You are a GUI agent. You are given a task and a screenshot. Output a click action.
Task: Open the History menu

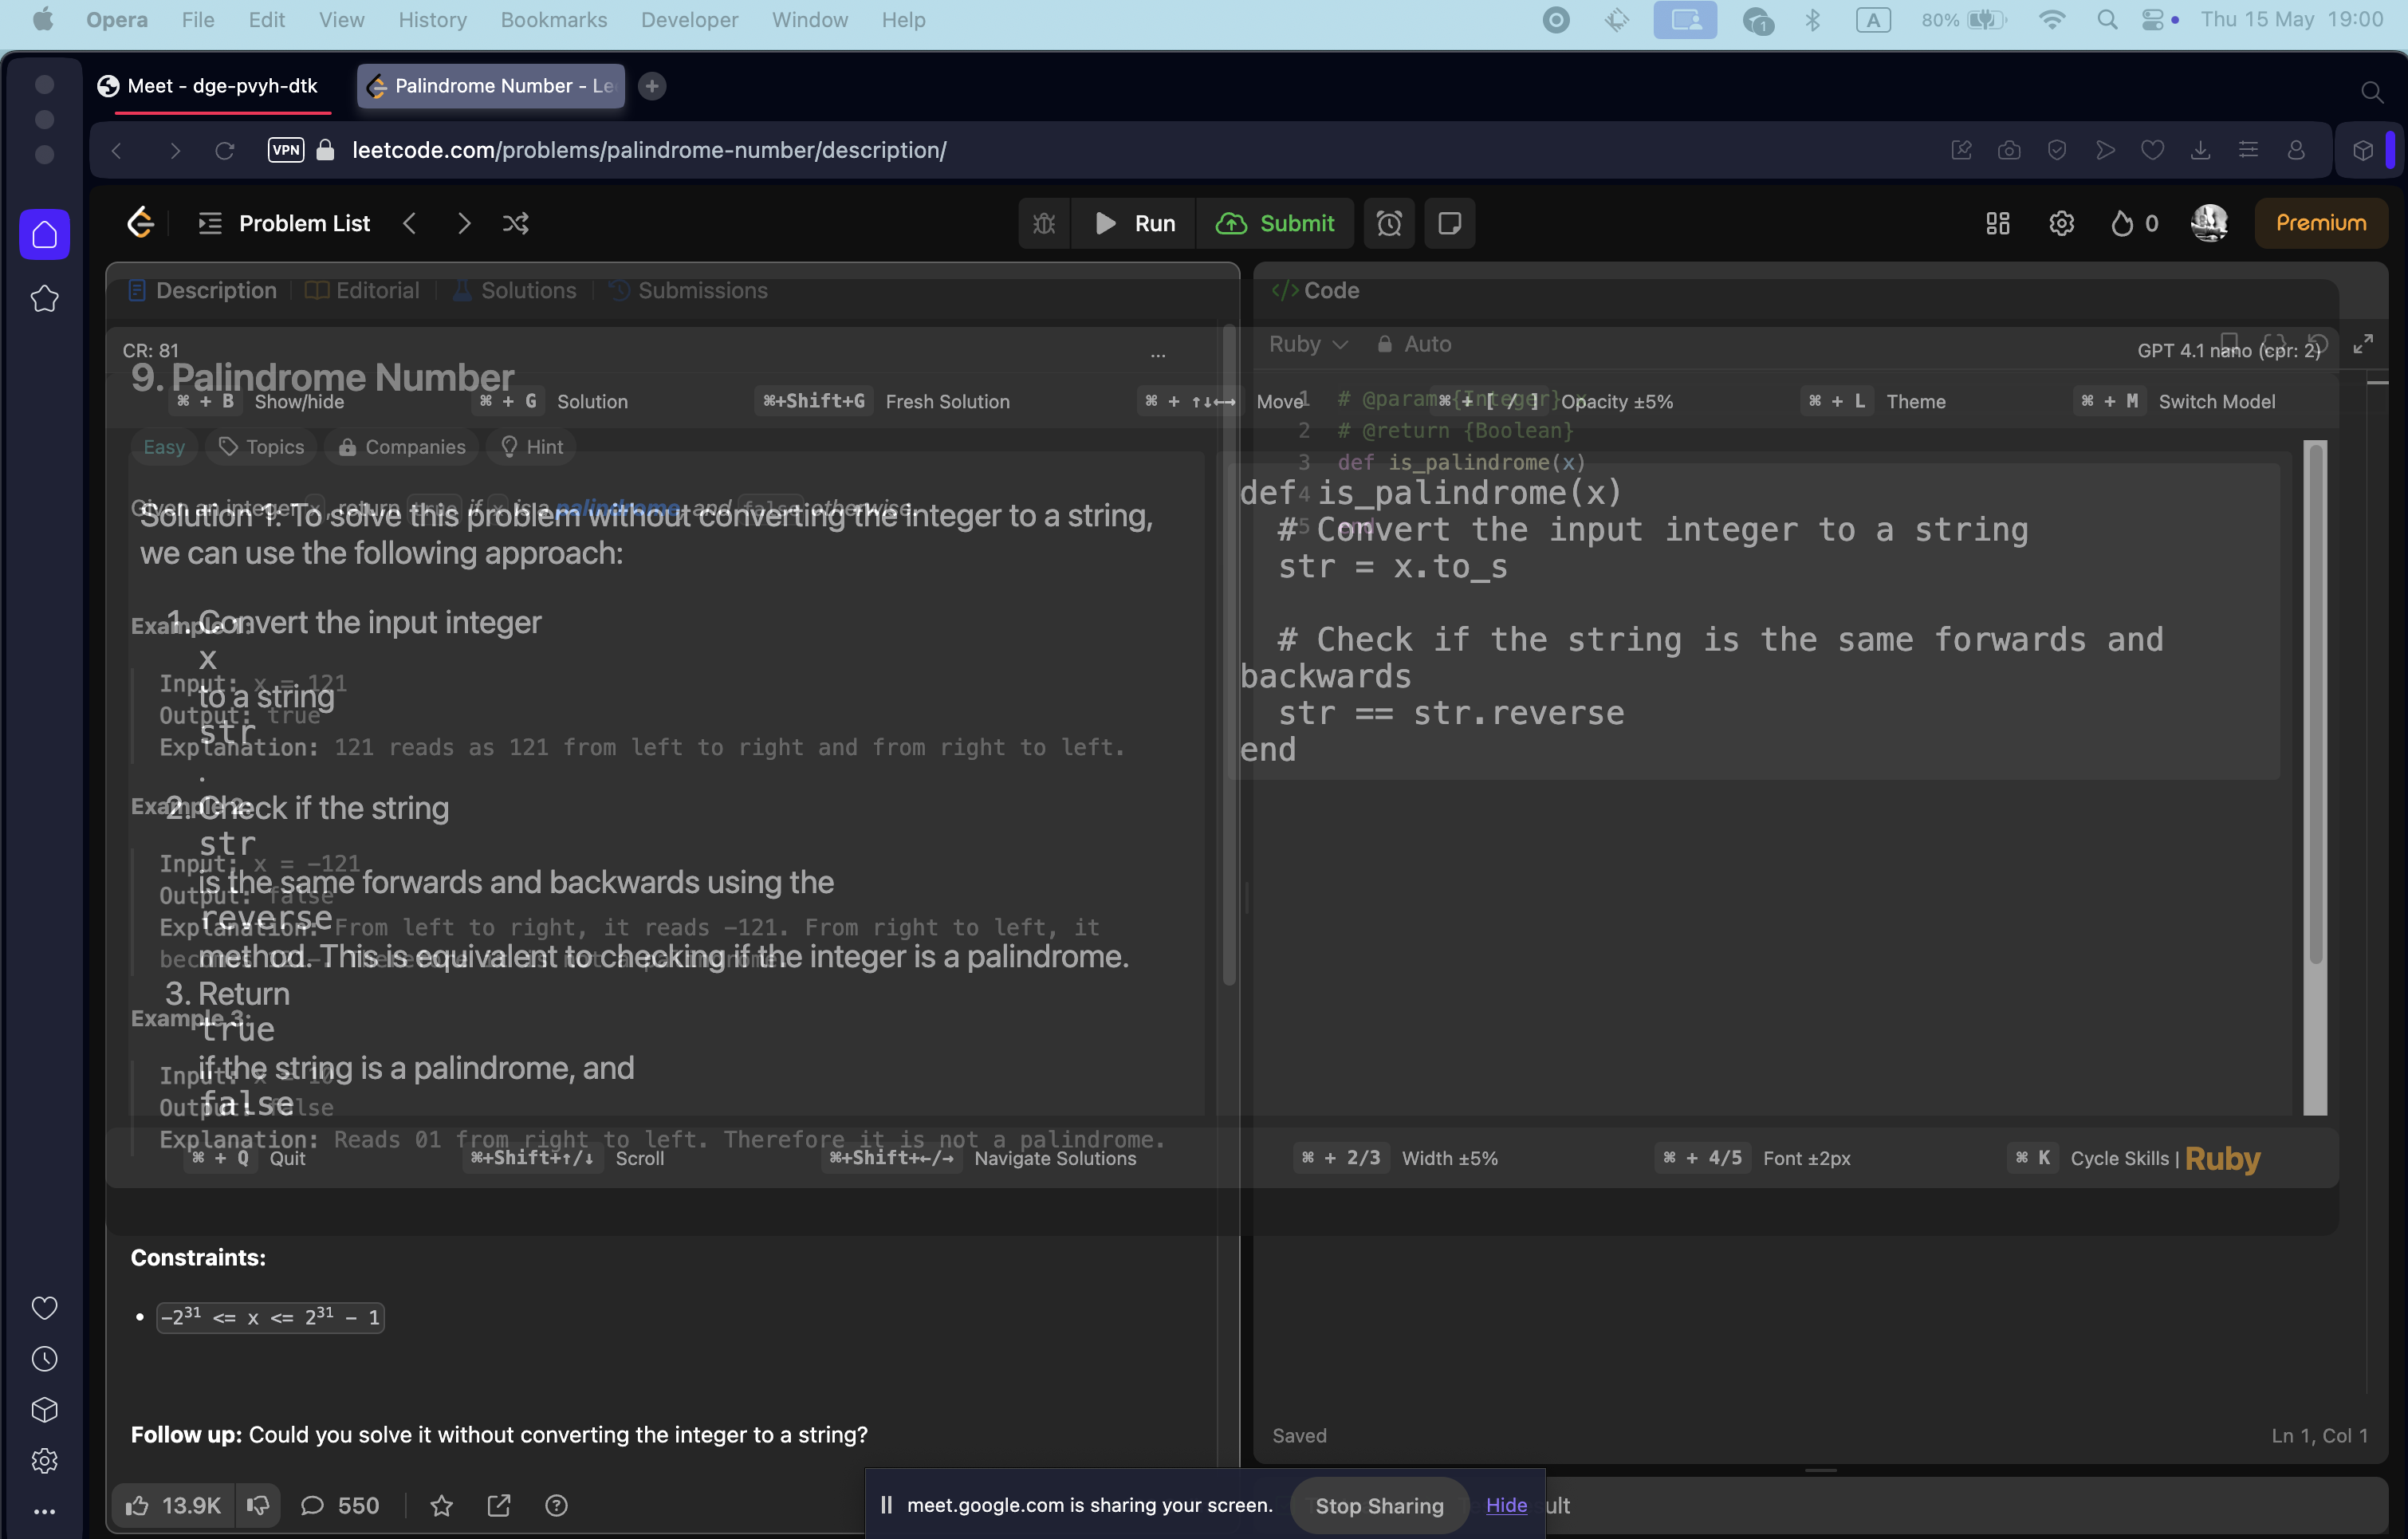point(432,20)
